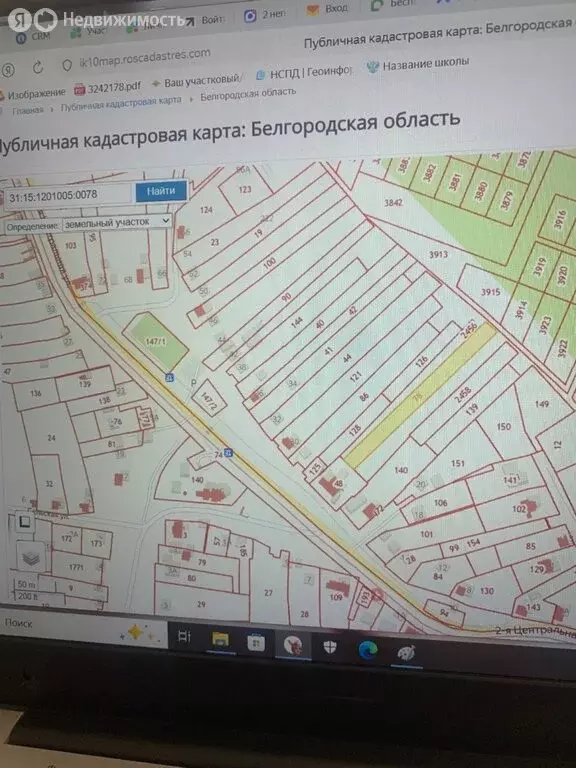Select the highlighted yellow parcel 78
Viewport: 576px width, 768px height.
tap(420, 395)
